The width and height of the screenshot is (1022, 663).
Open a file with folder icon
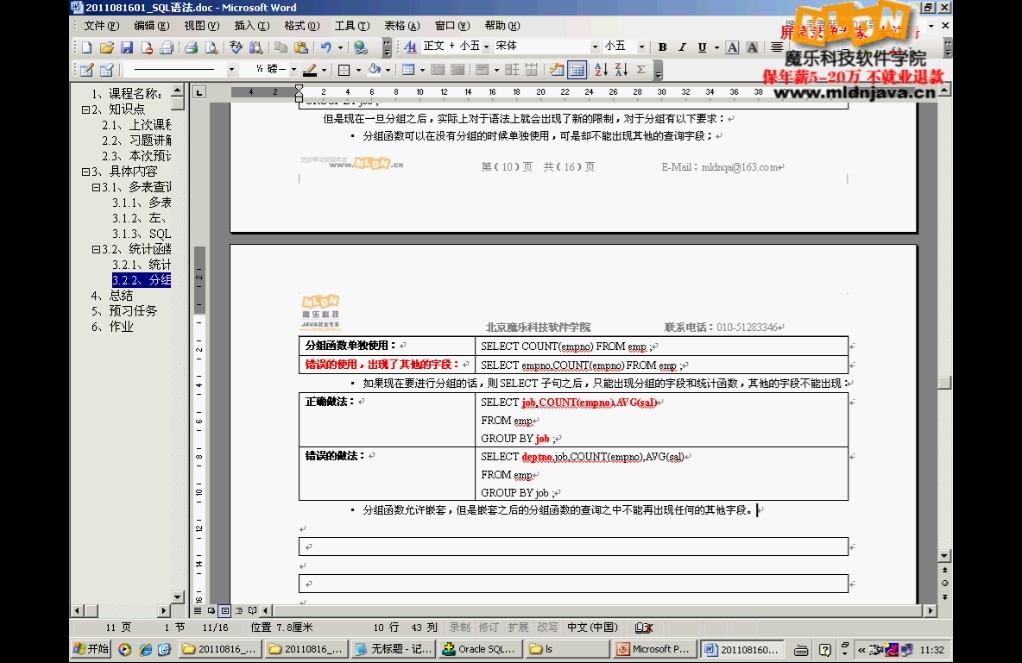(107, 47)
